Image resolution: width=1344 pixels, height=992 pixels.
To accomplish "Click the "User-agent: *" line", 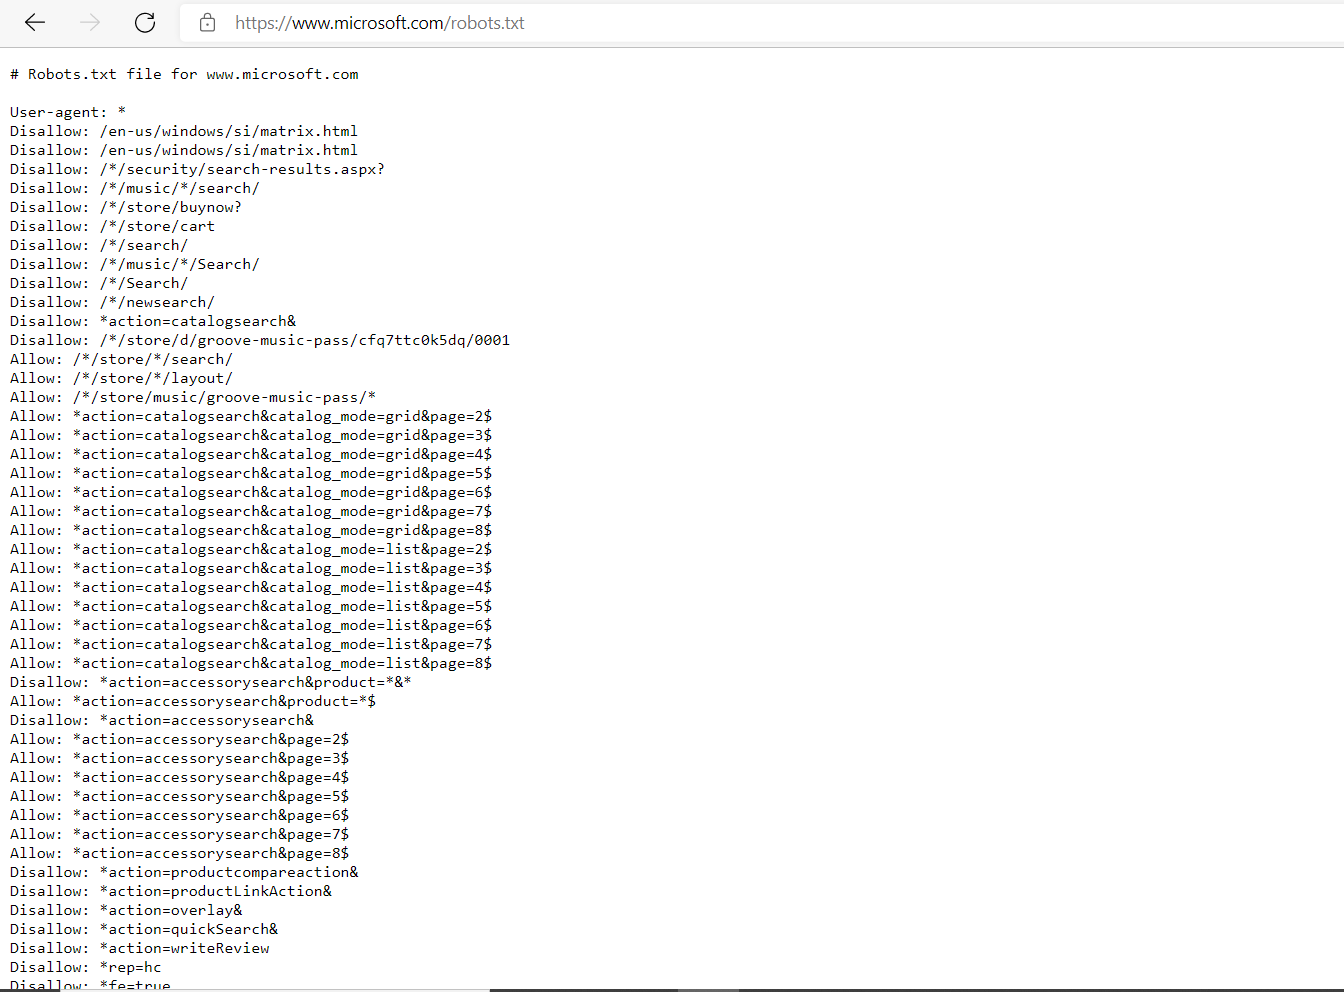I will (x=68, y=112).
